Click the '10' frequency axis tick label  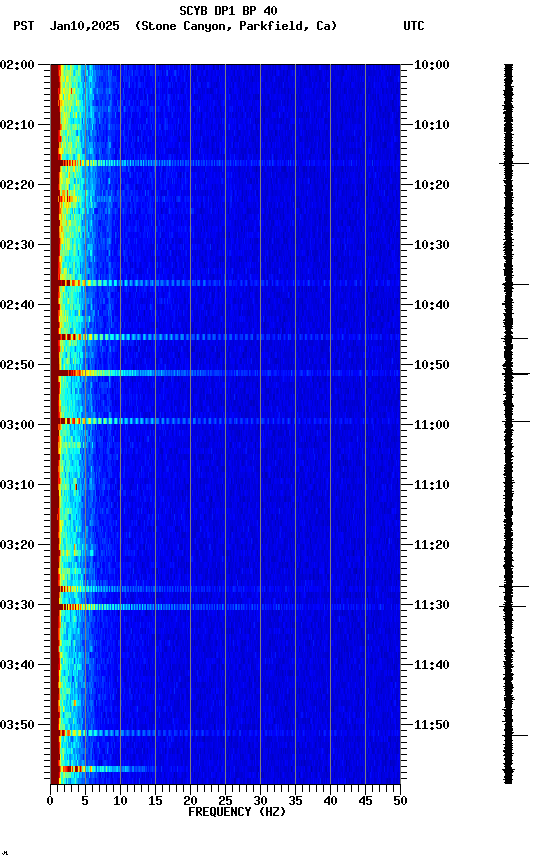[x=120, y=801]
